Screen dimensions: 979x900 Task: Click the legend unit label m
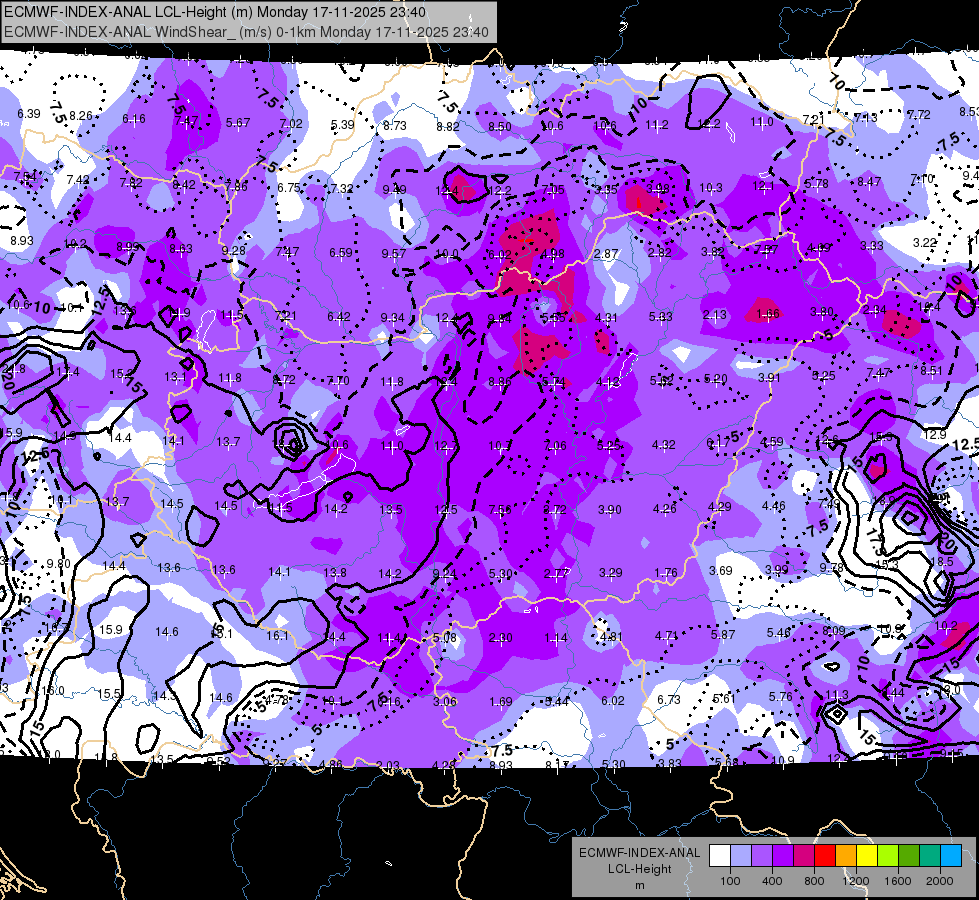pyautogui.click(x=639, y=885)
